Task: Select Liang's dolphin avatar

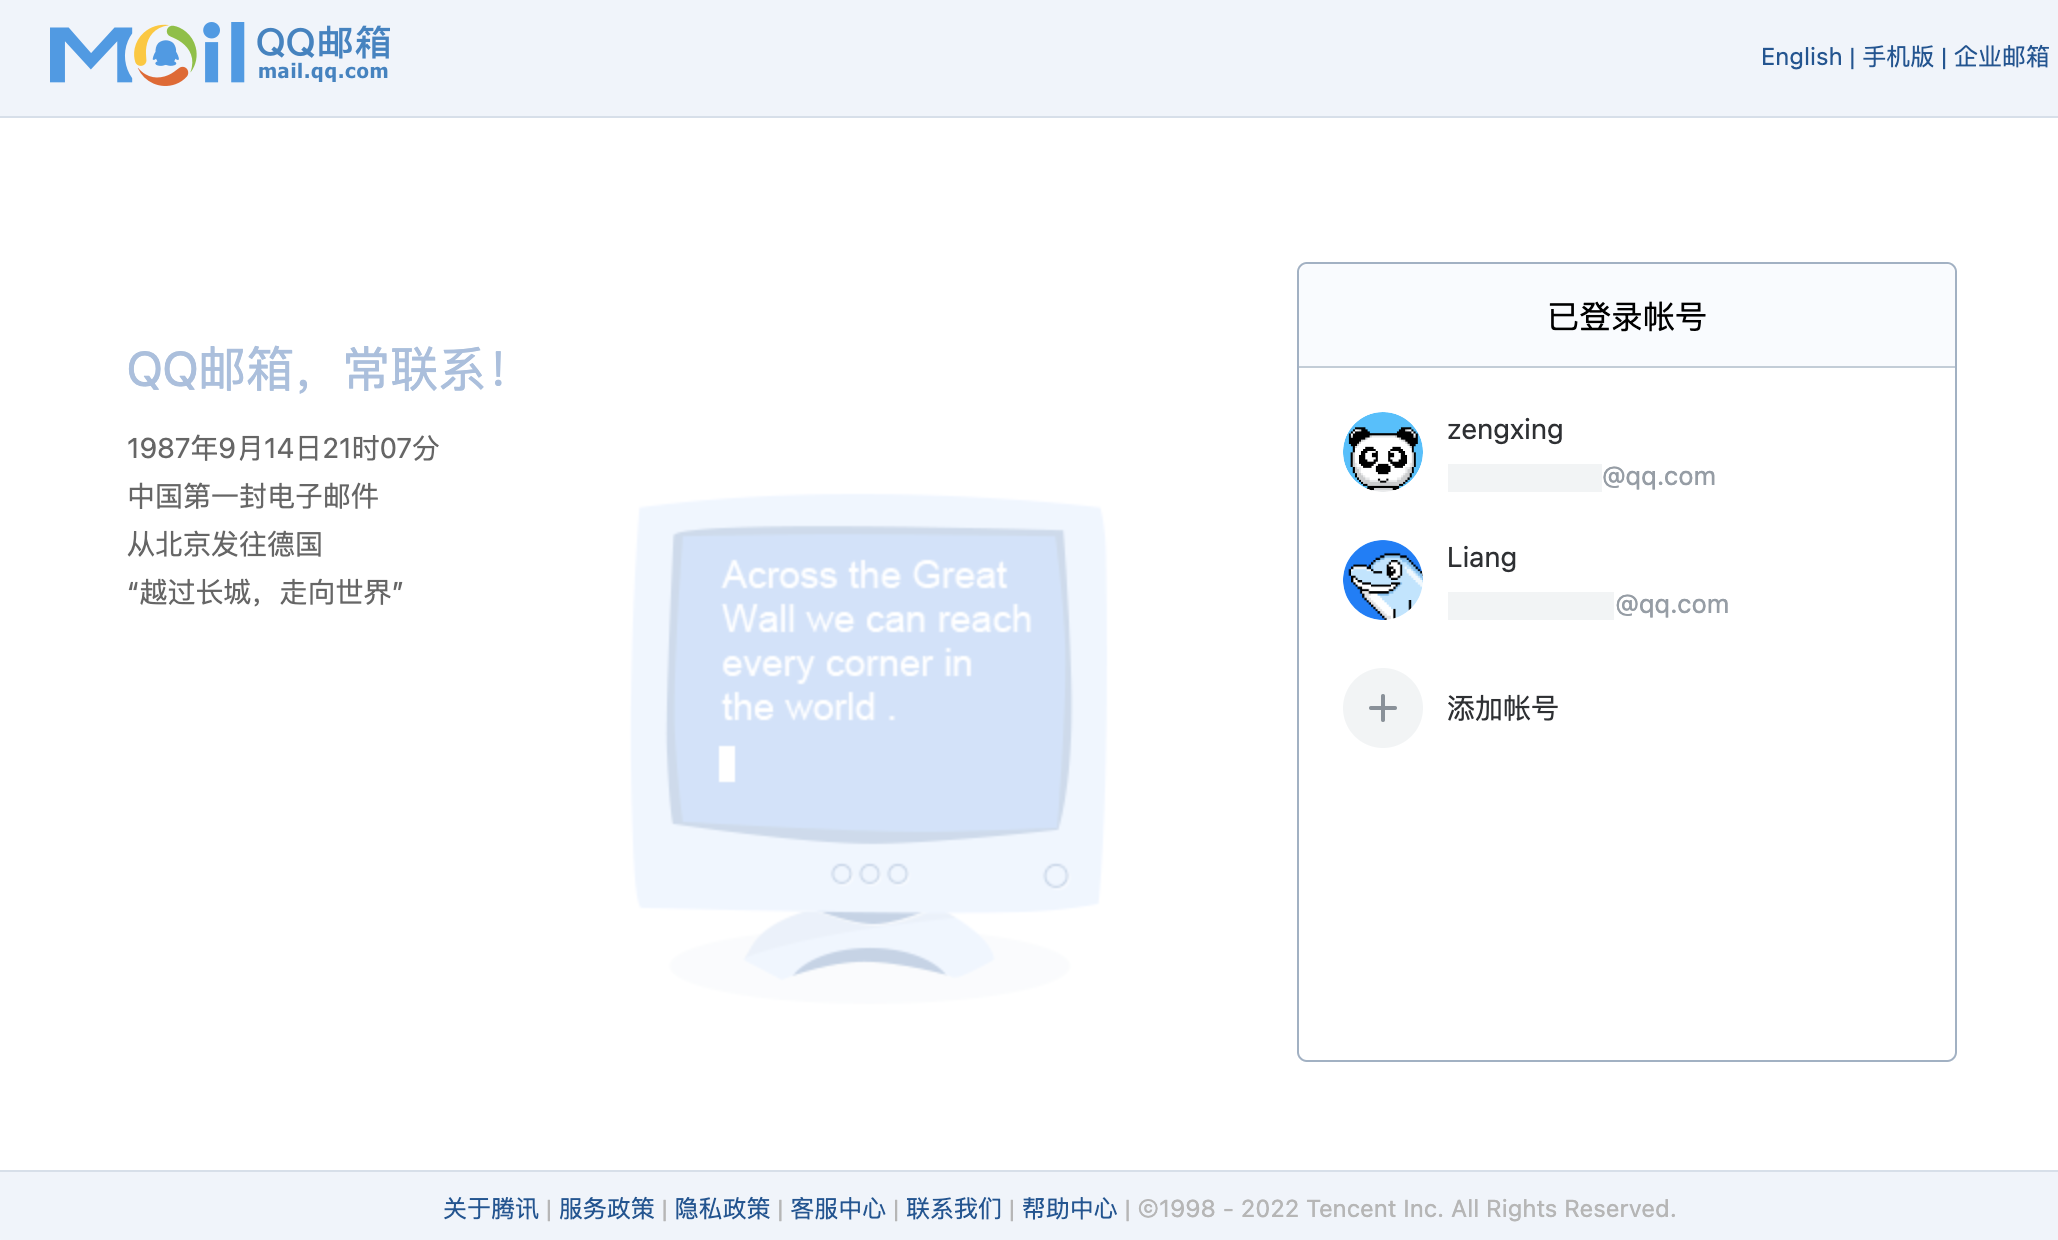Action: click(x=1383, y=580)
